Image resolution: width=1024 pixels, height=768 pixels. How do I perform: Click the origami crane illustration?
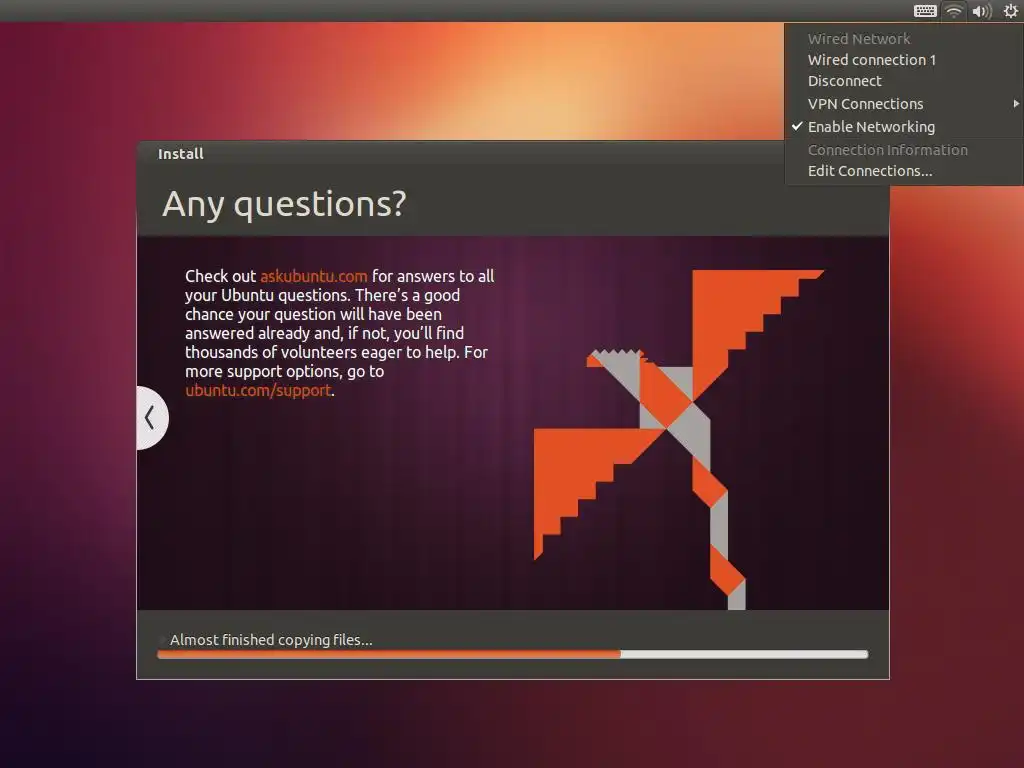679,439
